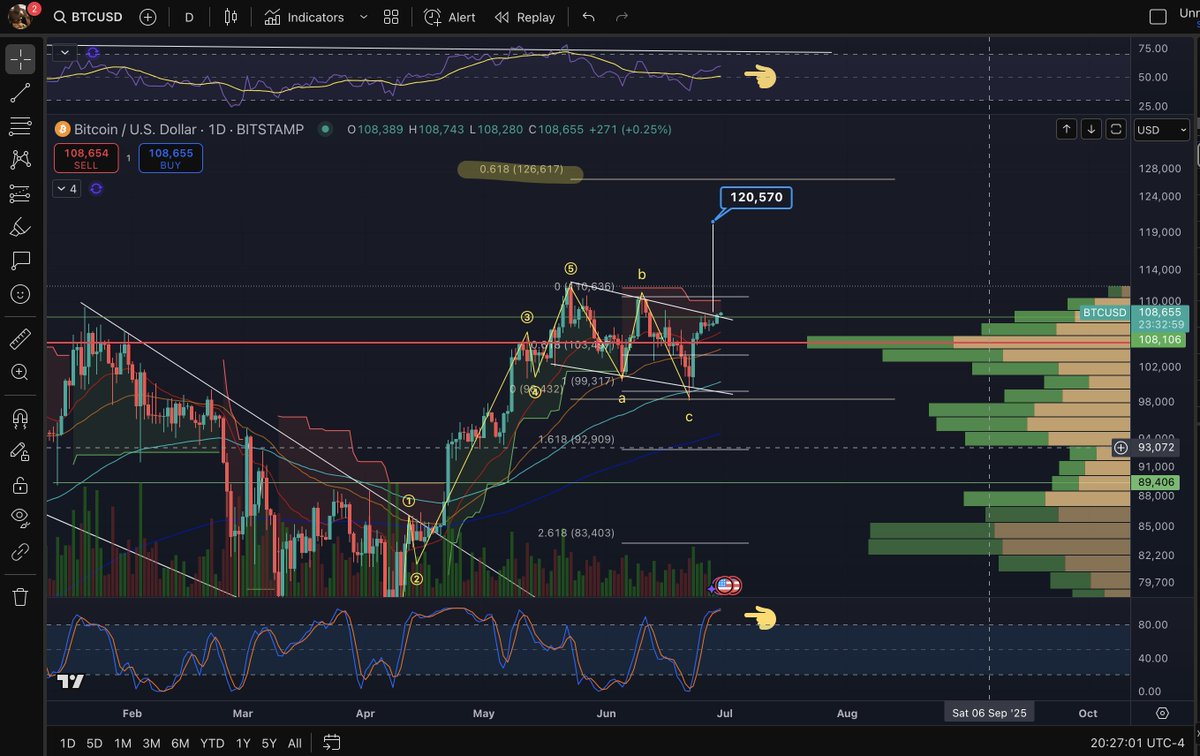Viewport: 1200px width, 756px height.
Task: Open the user profile avatar menu
Action: 20,17
